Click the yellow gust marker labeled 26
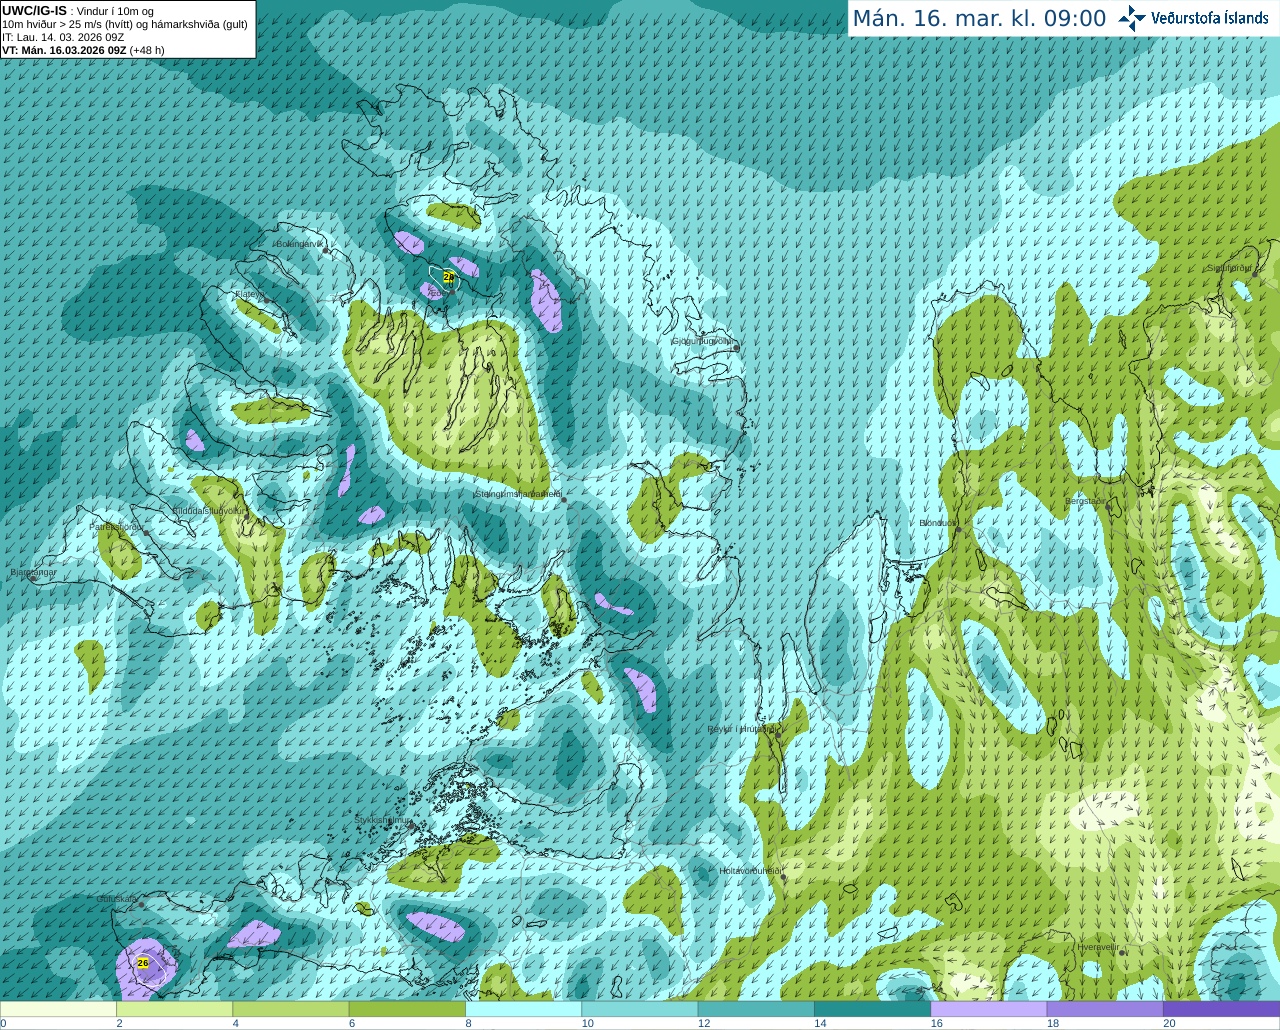This screenshot has width=1280, height=1030. pyautogui.click(x=143, y=963)
